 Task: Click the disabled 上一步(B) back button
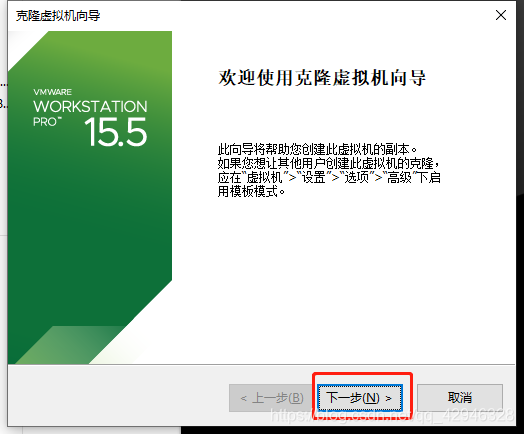tap(271, 398)
